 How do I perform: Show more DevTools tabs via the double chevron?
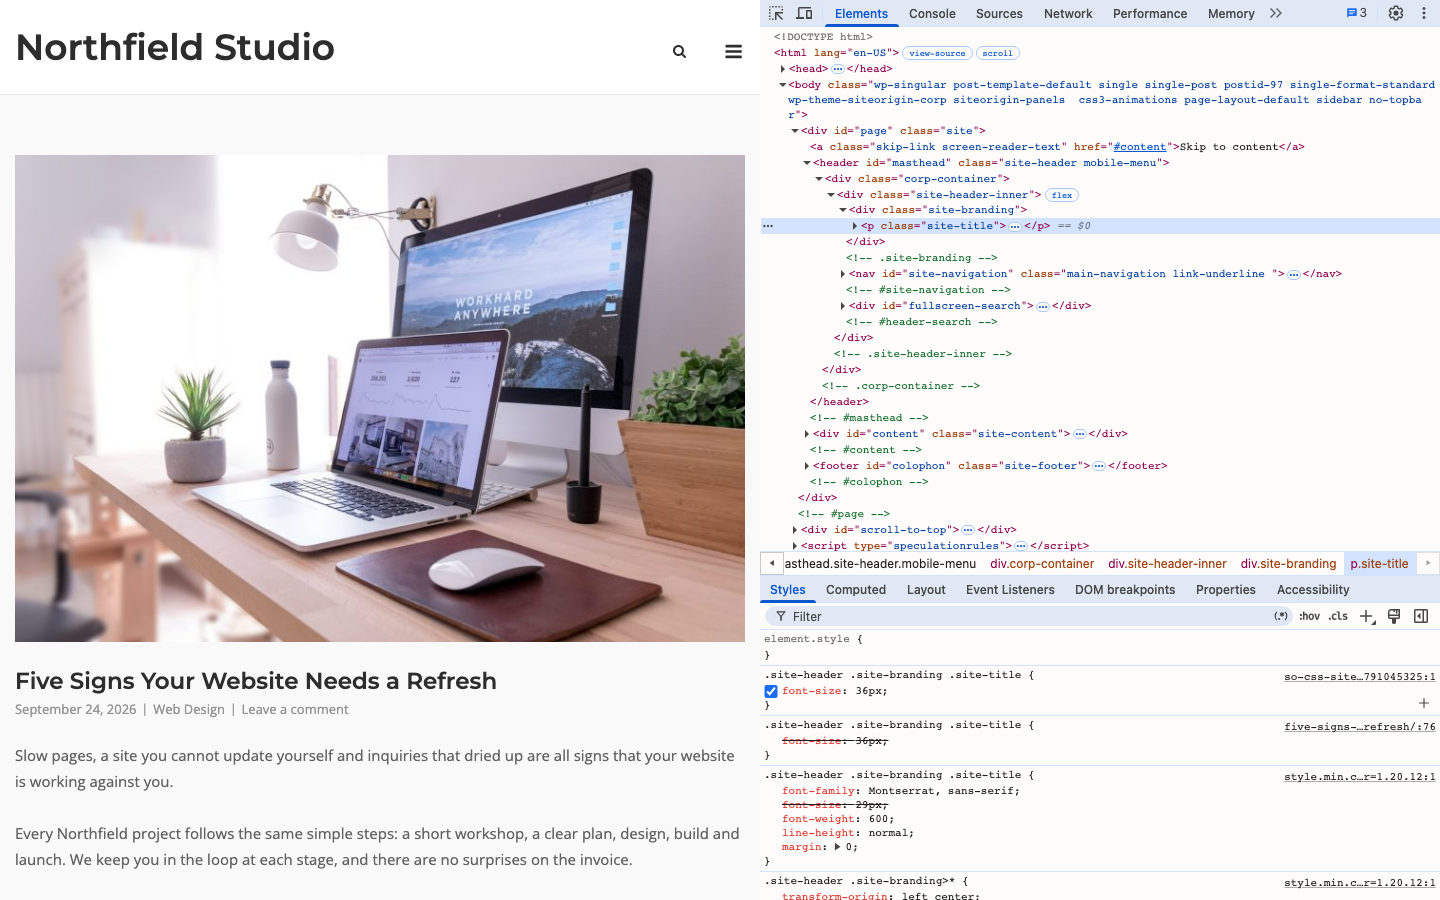[1276, 13]
